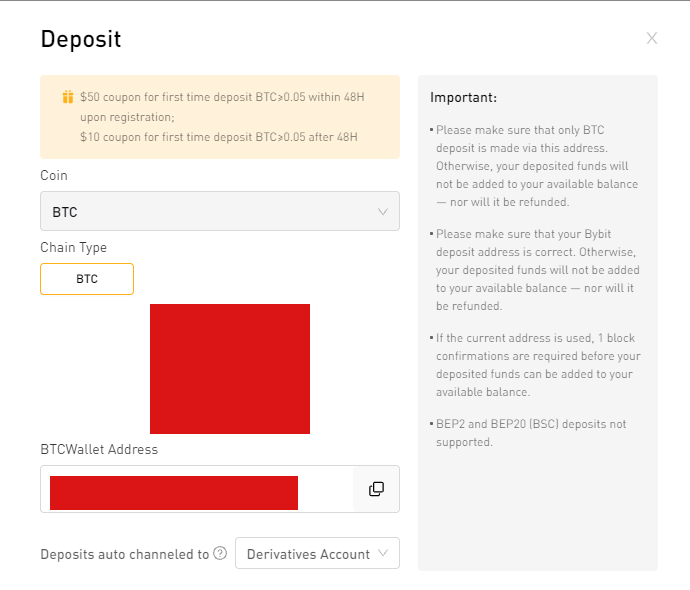Open the auto channeled help tooltip
Image resolution: width=690 pixels, height=590 pixels.
click(220, 553)
